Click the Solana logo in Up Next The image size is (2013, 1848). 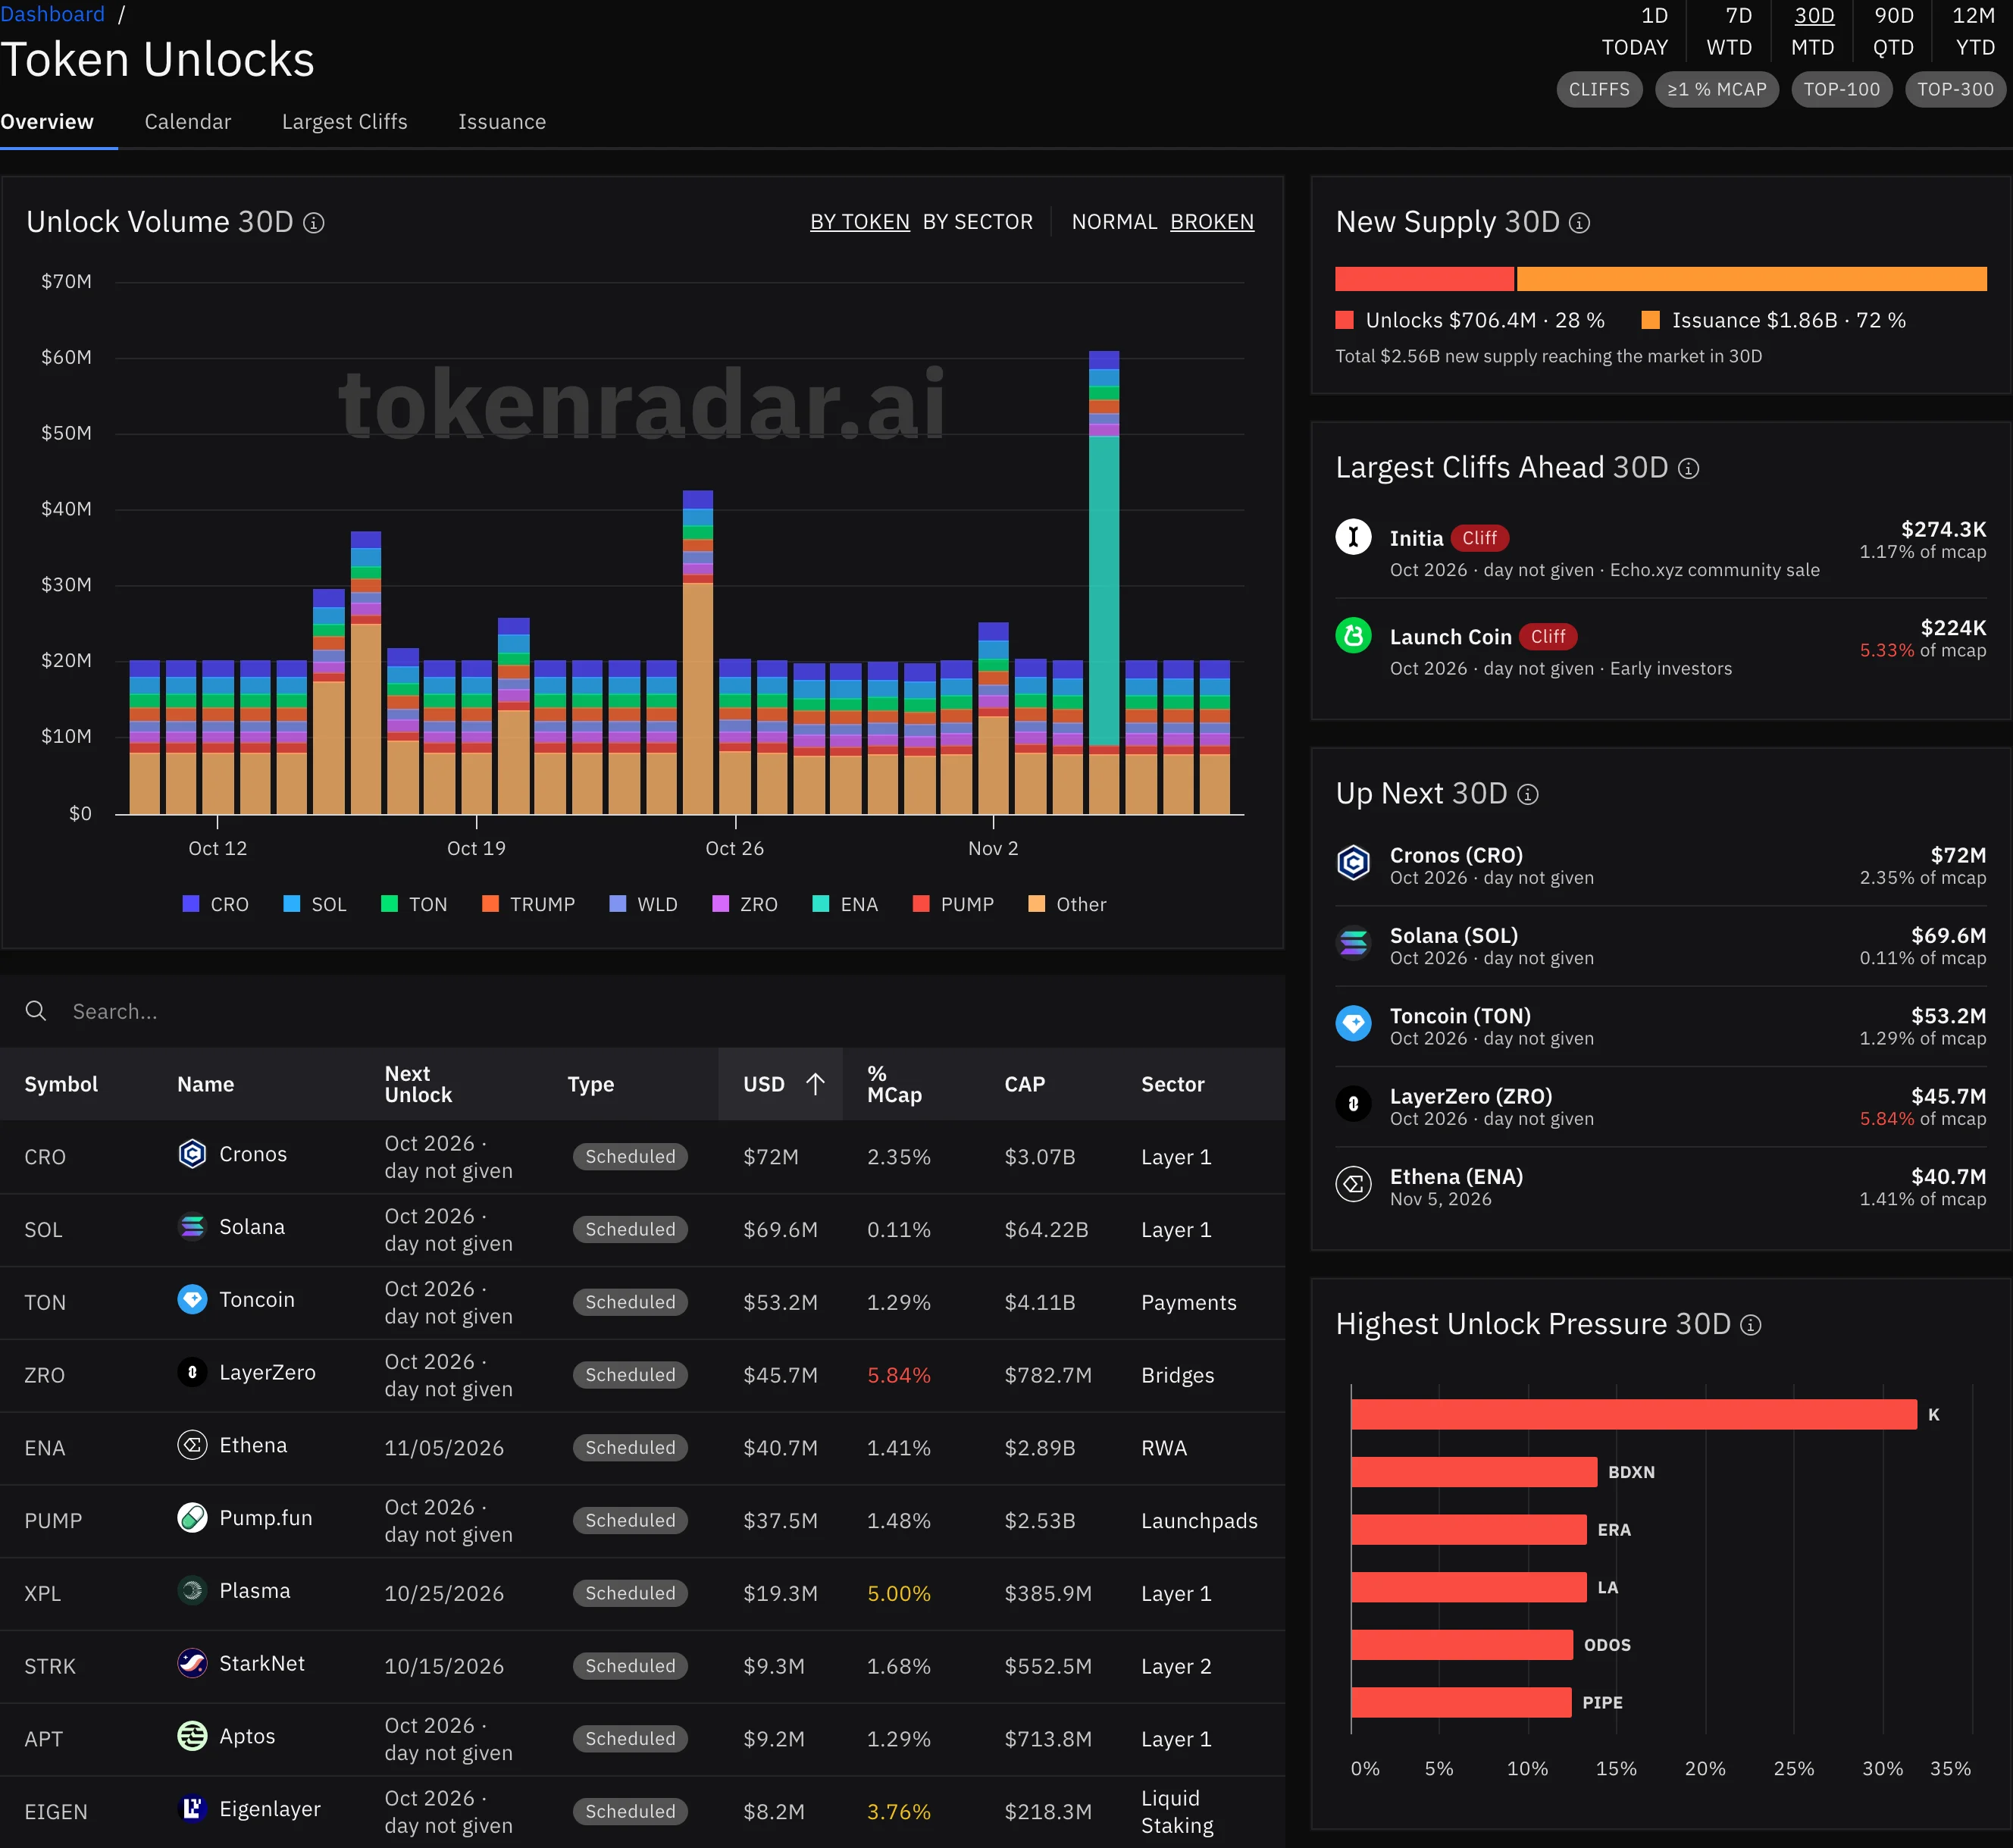1353,942
